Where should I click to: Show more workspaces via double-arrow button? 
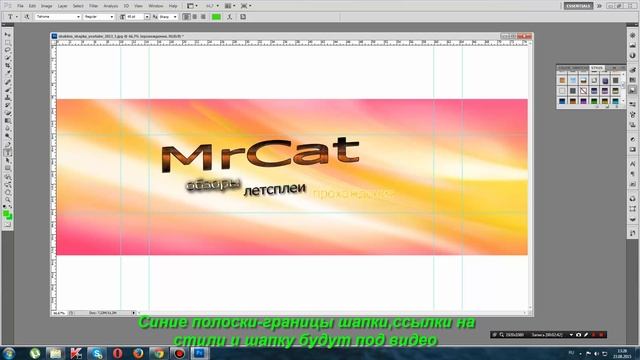(599, 6)
